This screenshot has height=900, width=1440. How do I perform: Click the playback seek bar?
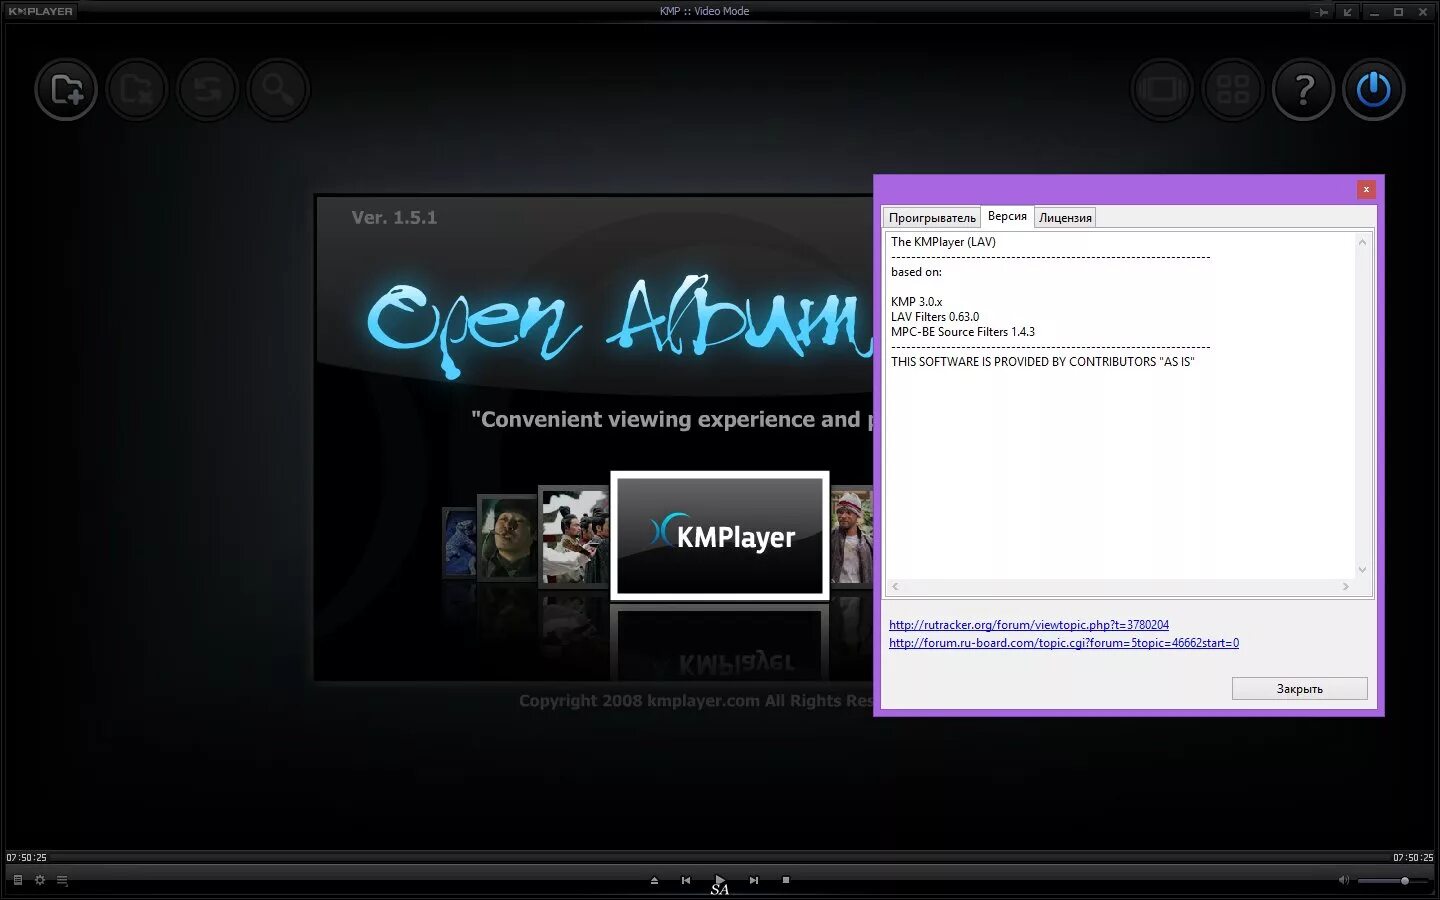pyautogui.click(x=720, y=858)
